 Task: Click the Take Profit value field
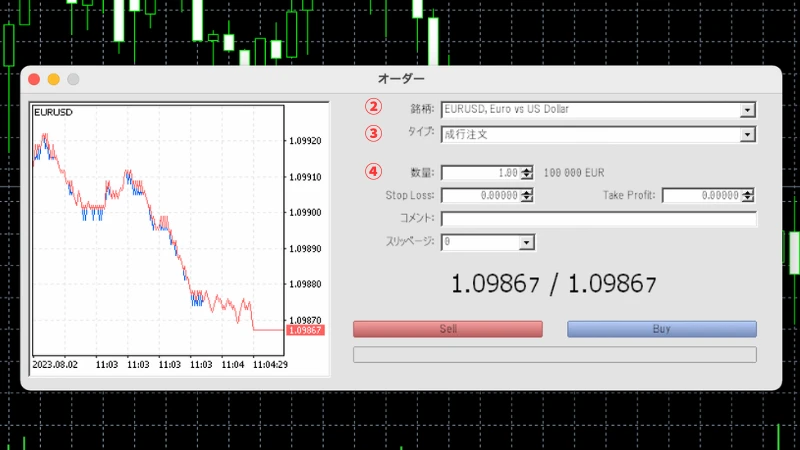(702, 195)
